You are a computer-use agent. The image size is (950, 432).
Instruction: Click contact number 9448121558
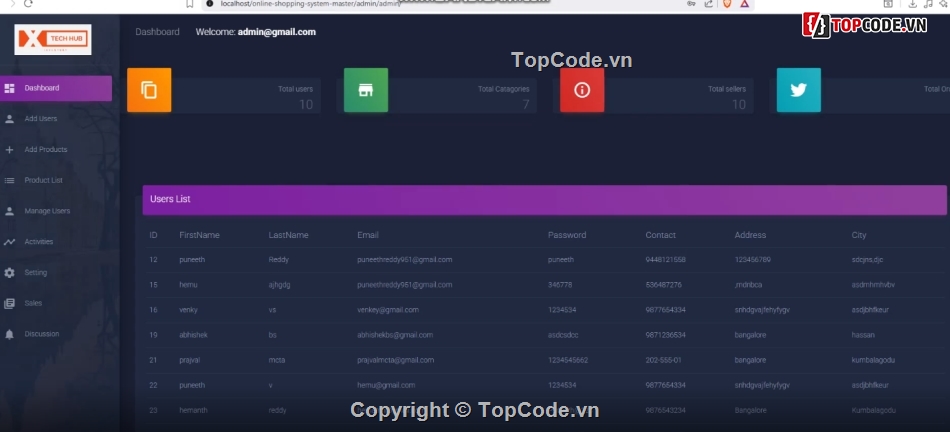pos(665,260)
